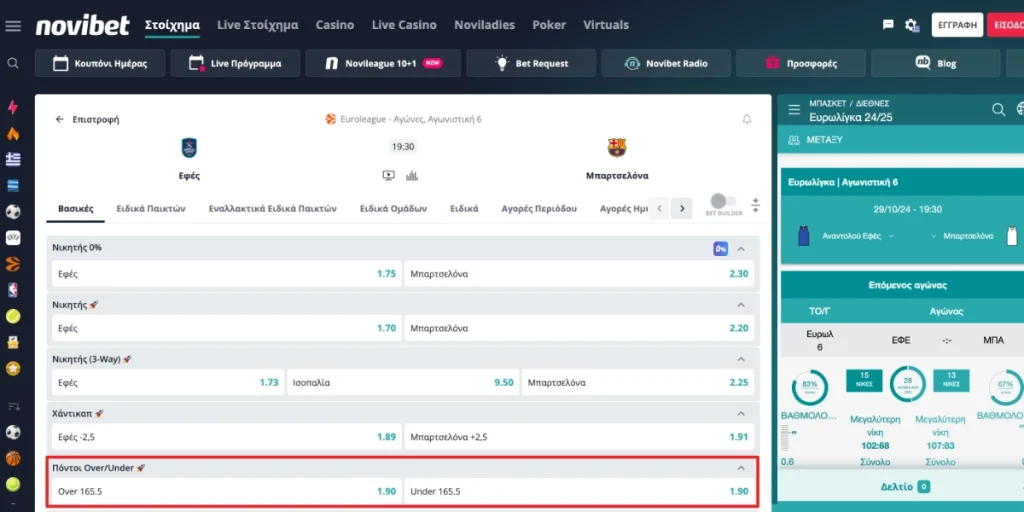
Task: Go back with Επιστροφή link
Action: [x=88, y=120]
